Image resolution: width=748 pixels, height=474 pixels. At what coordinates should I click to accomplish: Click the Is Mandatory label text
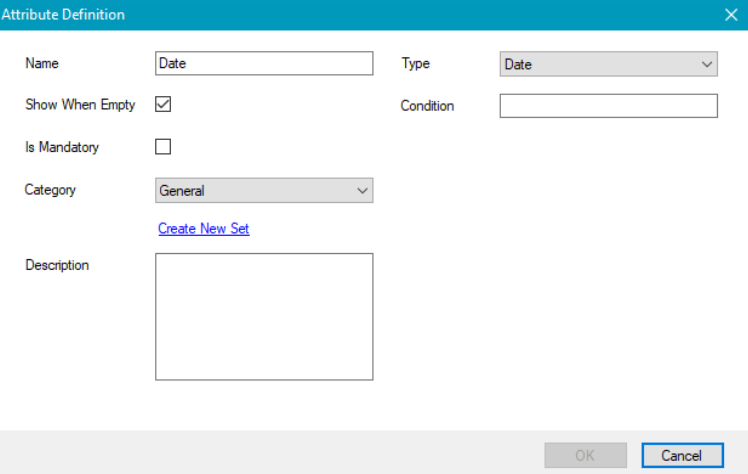pyautogui.click(x=62, y=147)
